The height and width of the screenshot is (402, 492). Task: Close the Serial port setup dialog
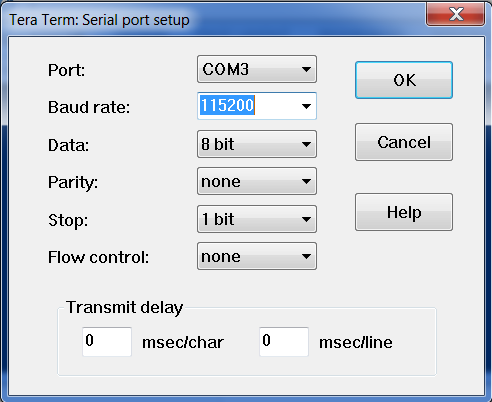coord(455,14)
